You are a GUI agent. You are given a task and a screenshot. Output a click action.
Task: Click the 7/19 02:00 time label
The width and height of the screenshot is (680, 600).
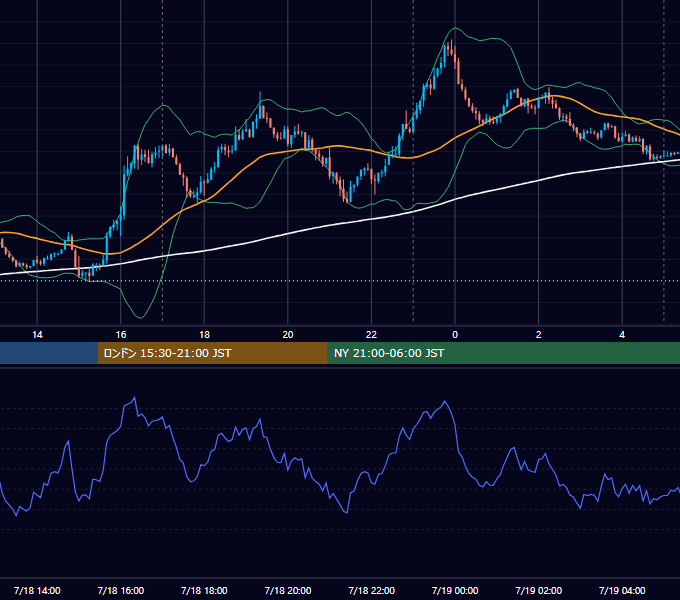(x=539, y=590)
